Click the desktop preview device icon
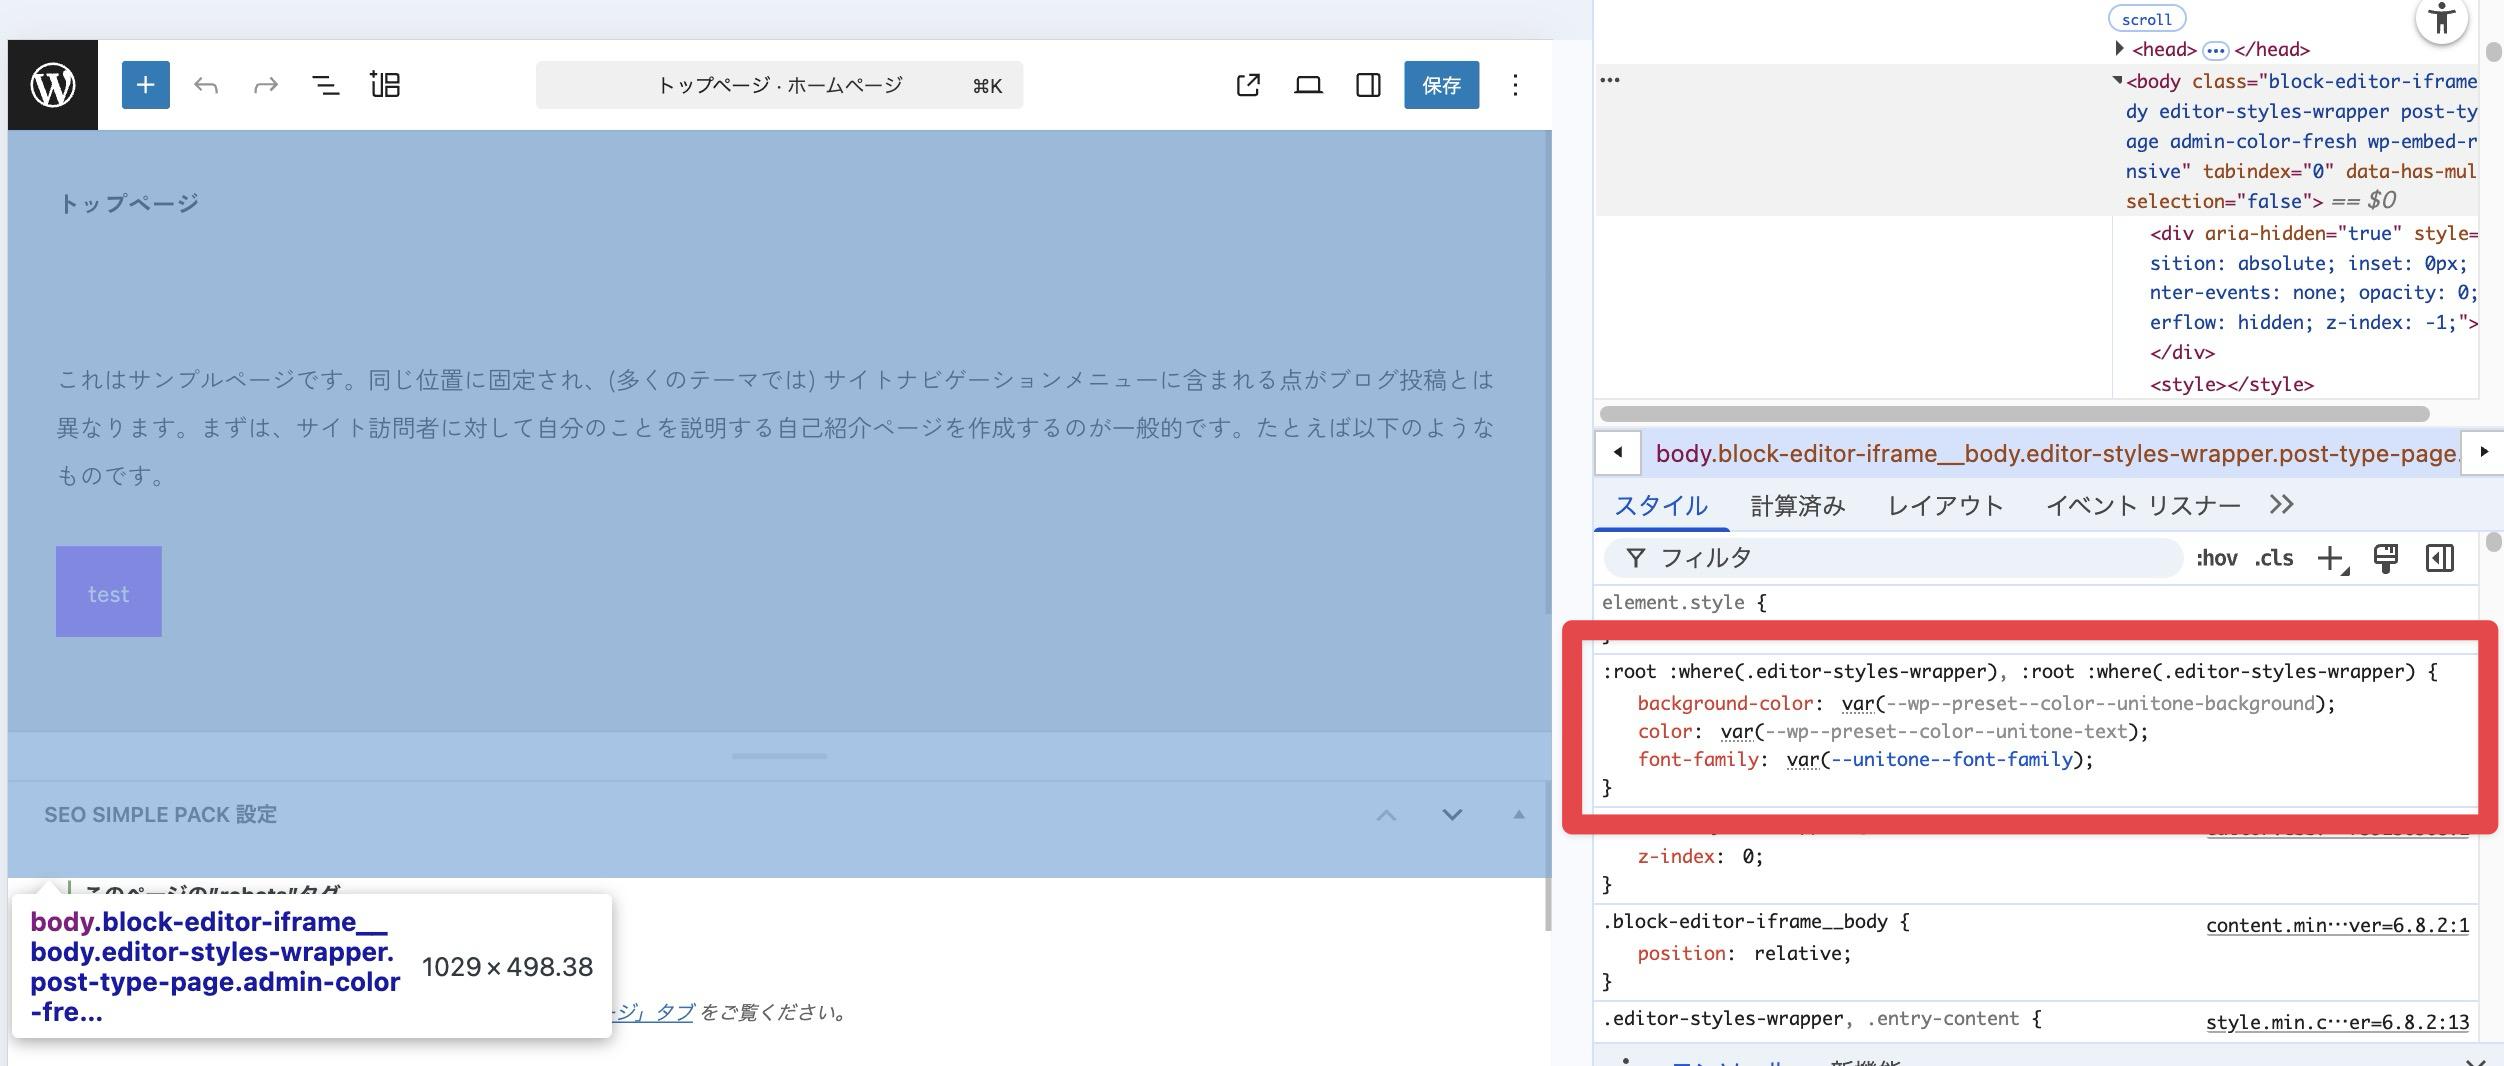 [x=1308, y=85]
